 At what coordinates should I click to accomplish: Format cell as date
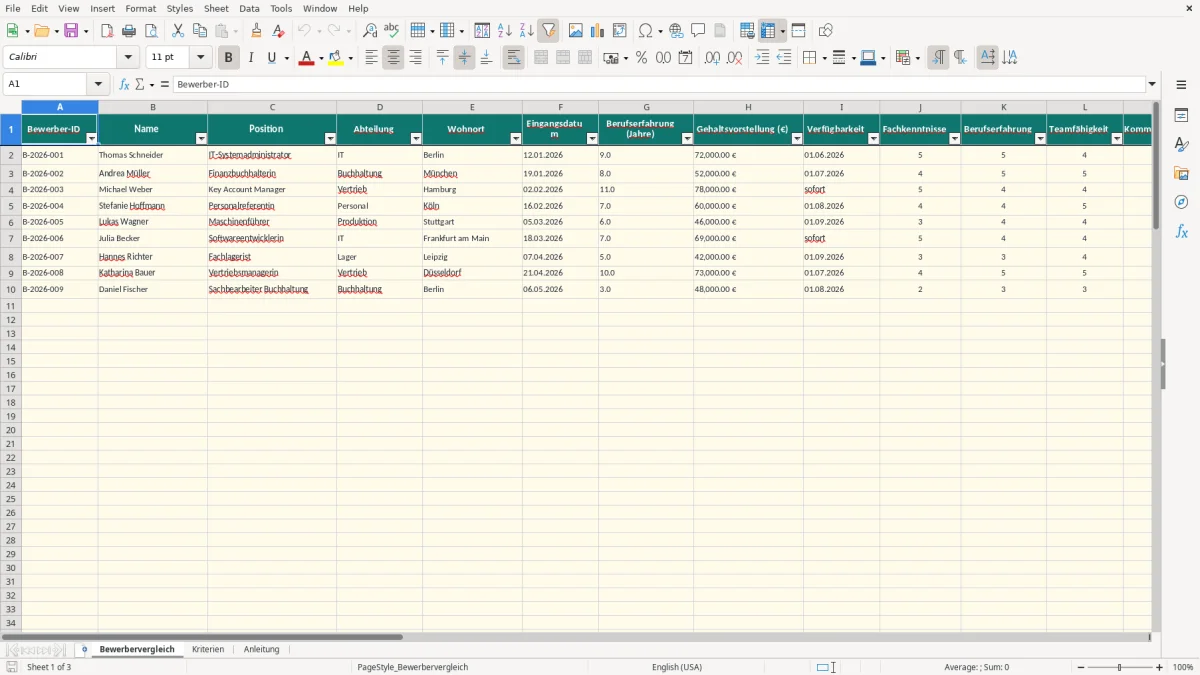(686, 58)
